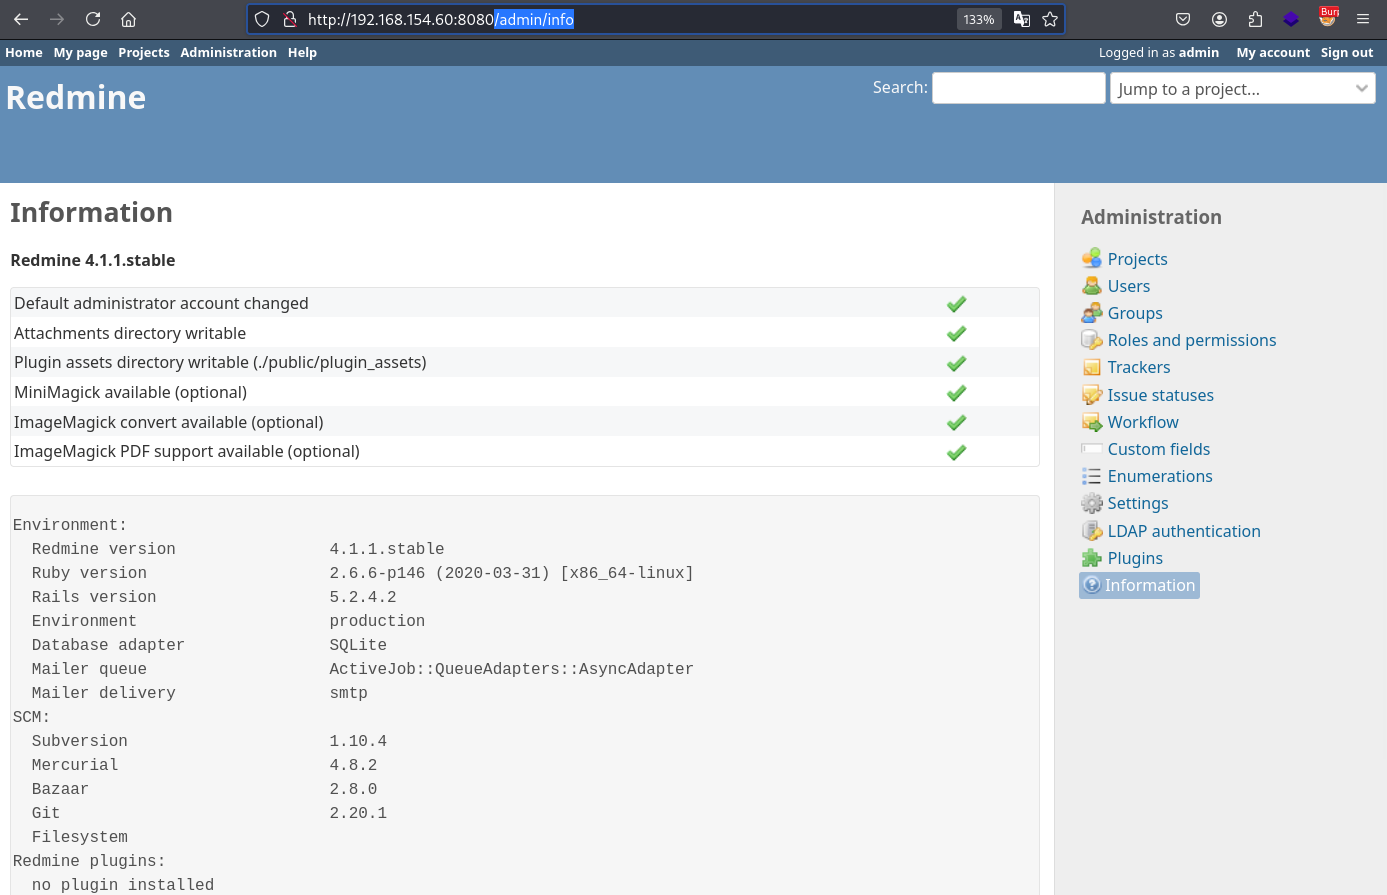This screenshot has height=895, width=1387.
Task: Open the admin user profile link
Action: (1199, 52)
